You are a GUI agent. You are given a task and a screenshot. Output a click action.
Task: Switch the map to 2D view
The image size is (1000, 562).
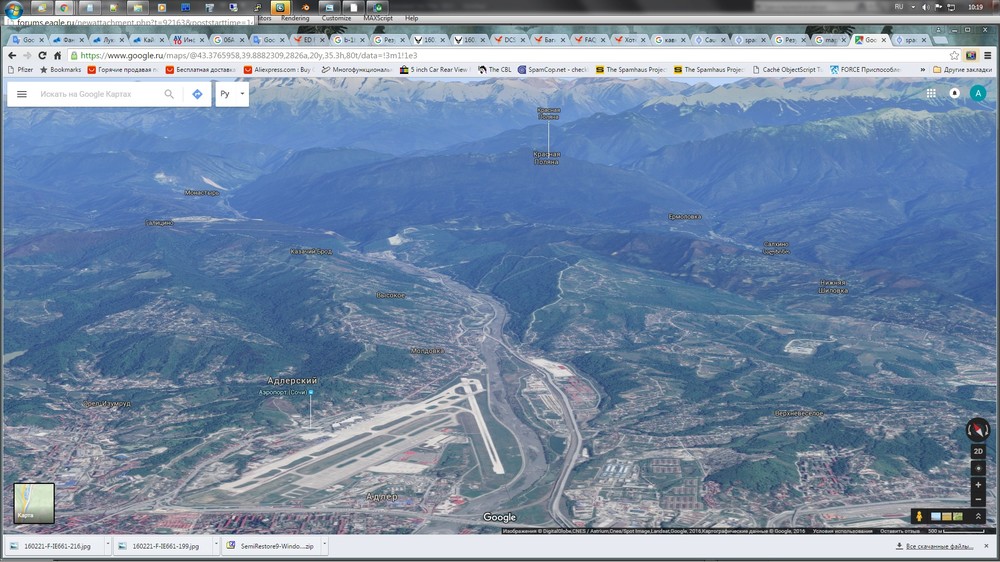pos(978,451)
